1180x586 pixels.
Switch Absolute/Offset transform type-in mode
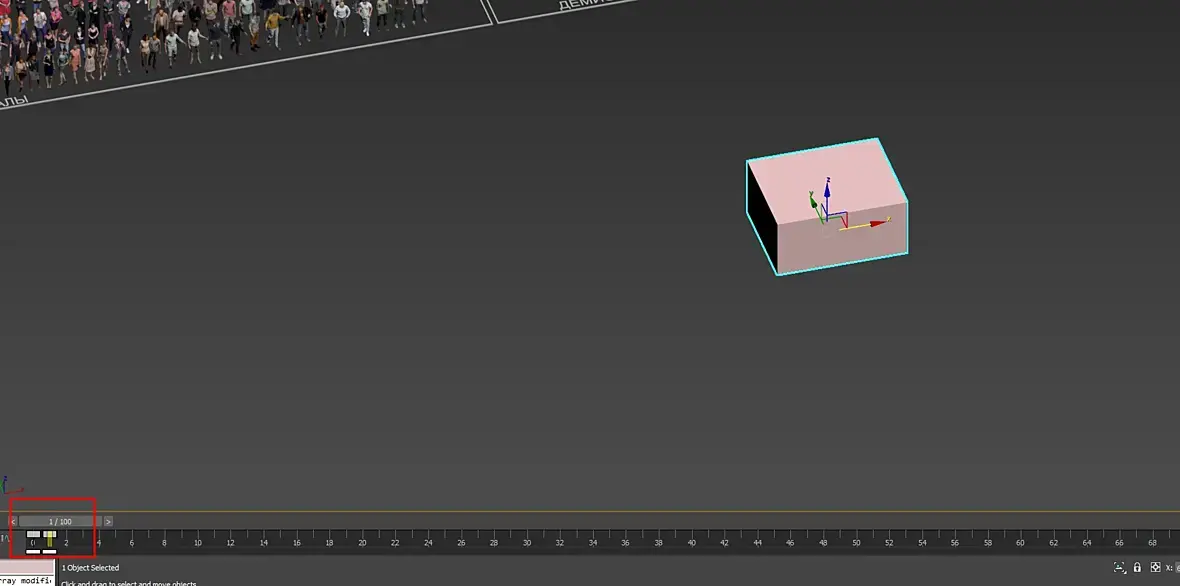[1155, 568]
